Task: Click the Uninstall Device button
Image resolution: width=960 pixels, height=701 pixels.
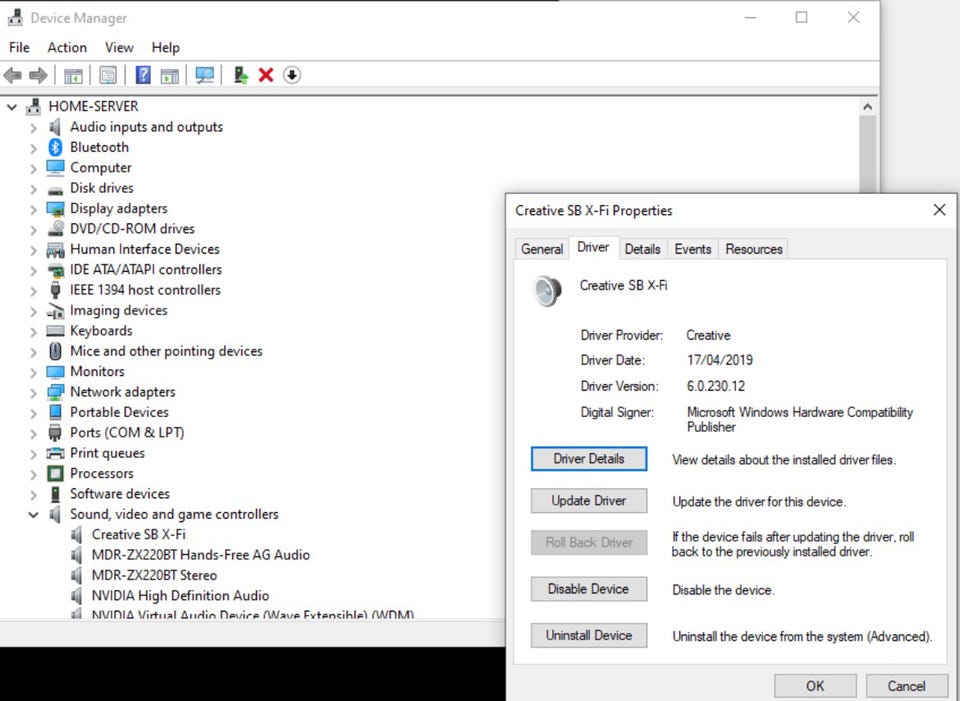Action: click(588, 635)
